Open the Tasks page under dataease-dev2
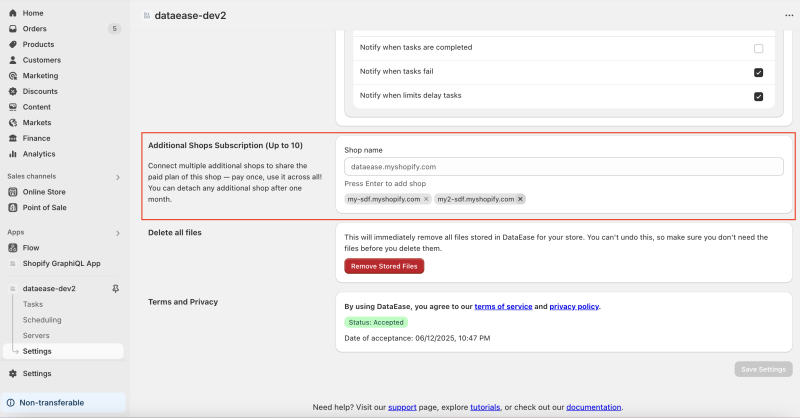 point(33,304)
